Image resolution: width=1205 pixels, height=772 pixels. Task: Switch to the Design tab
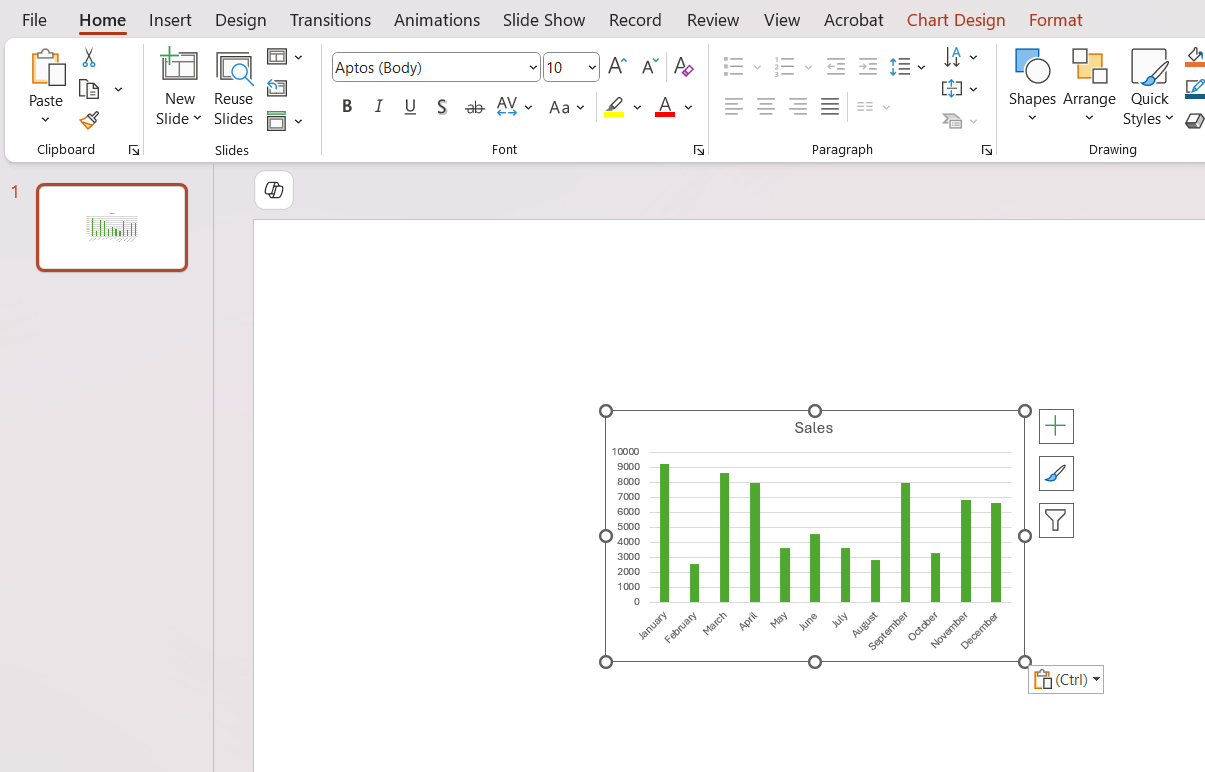241,19
